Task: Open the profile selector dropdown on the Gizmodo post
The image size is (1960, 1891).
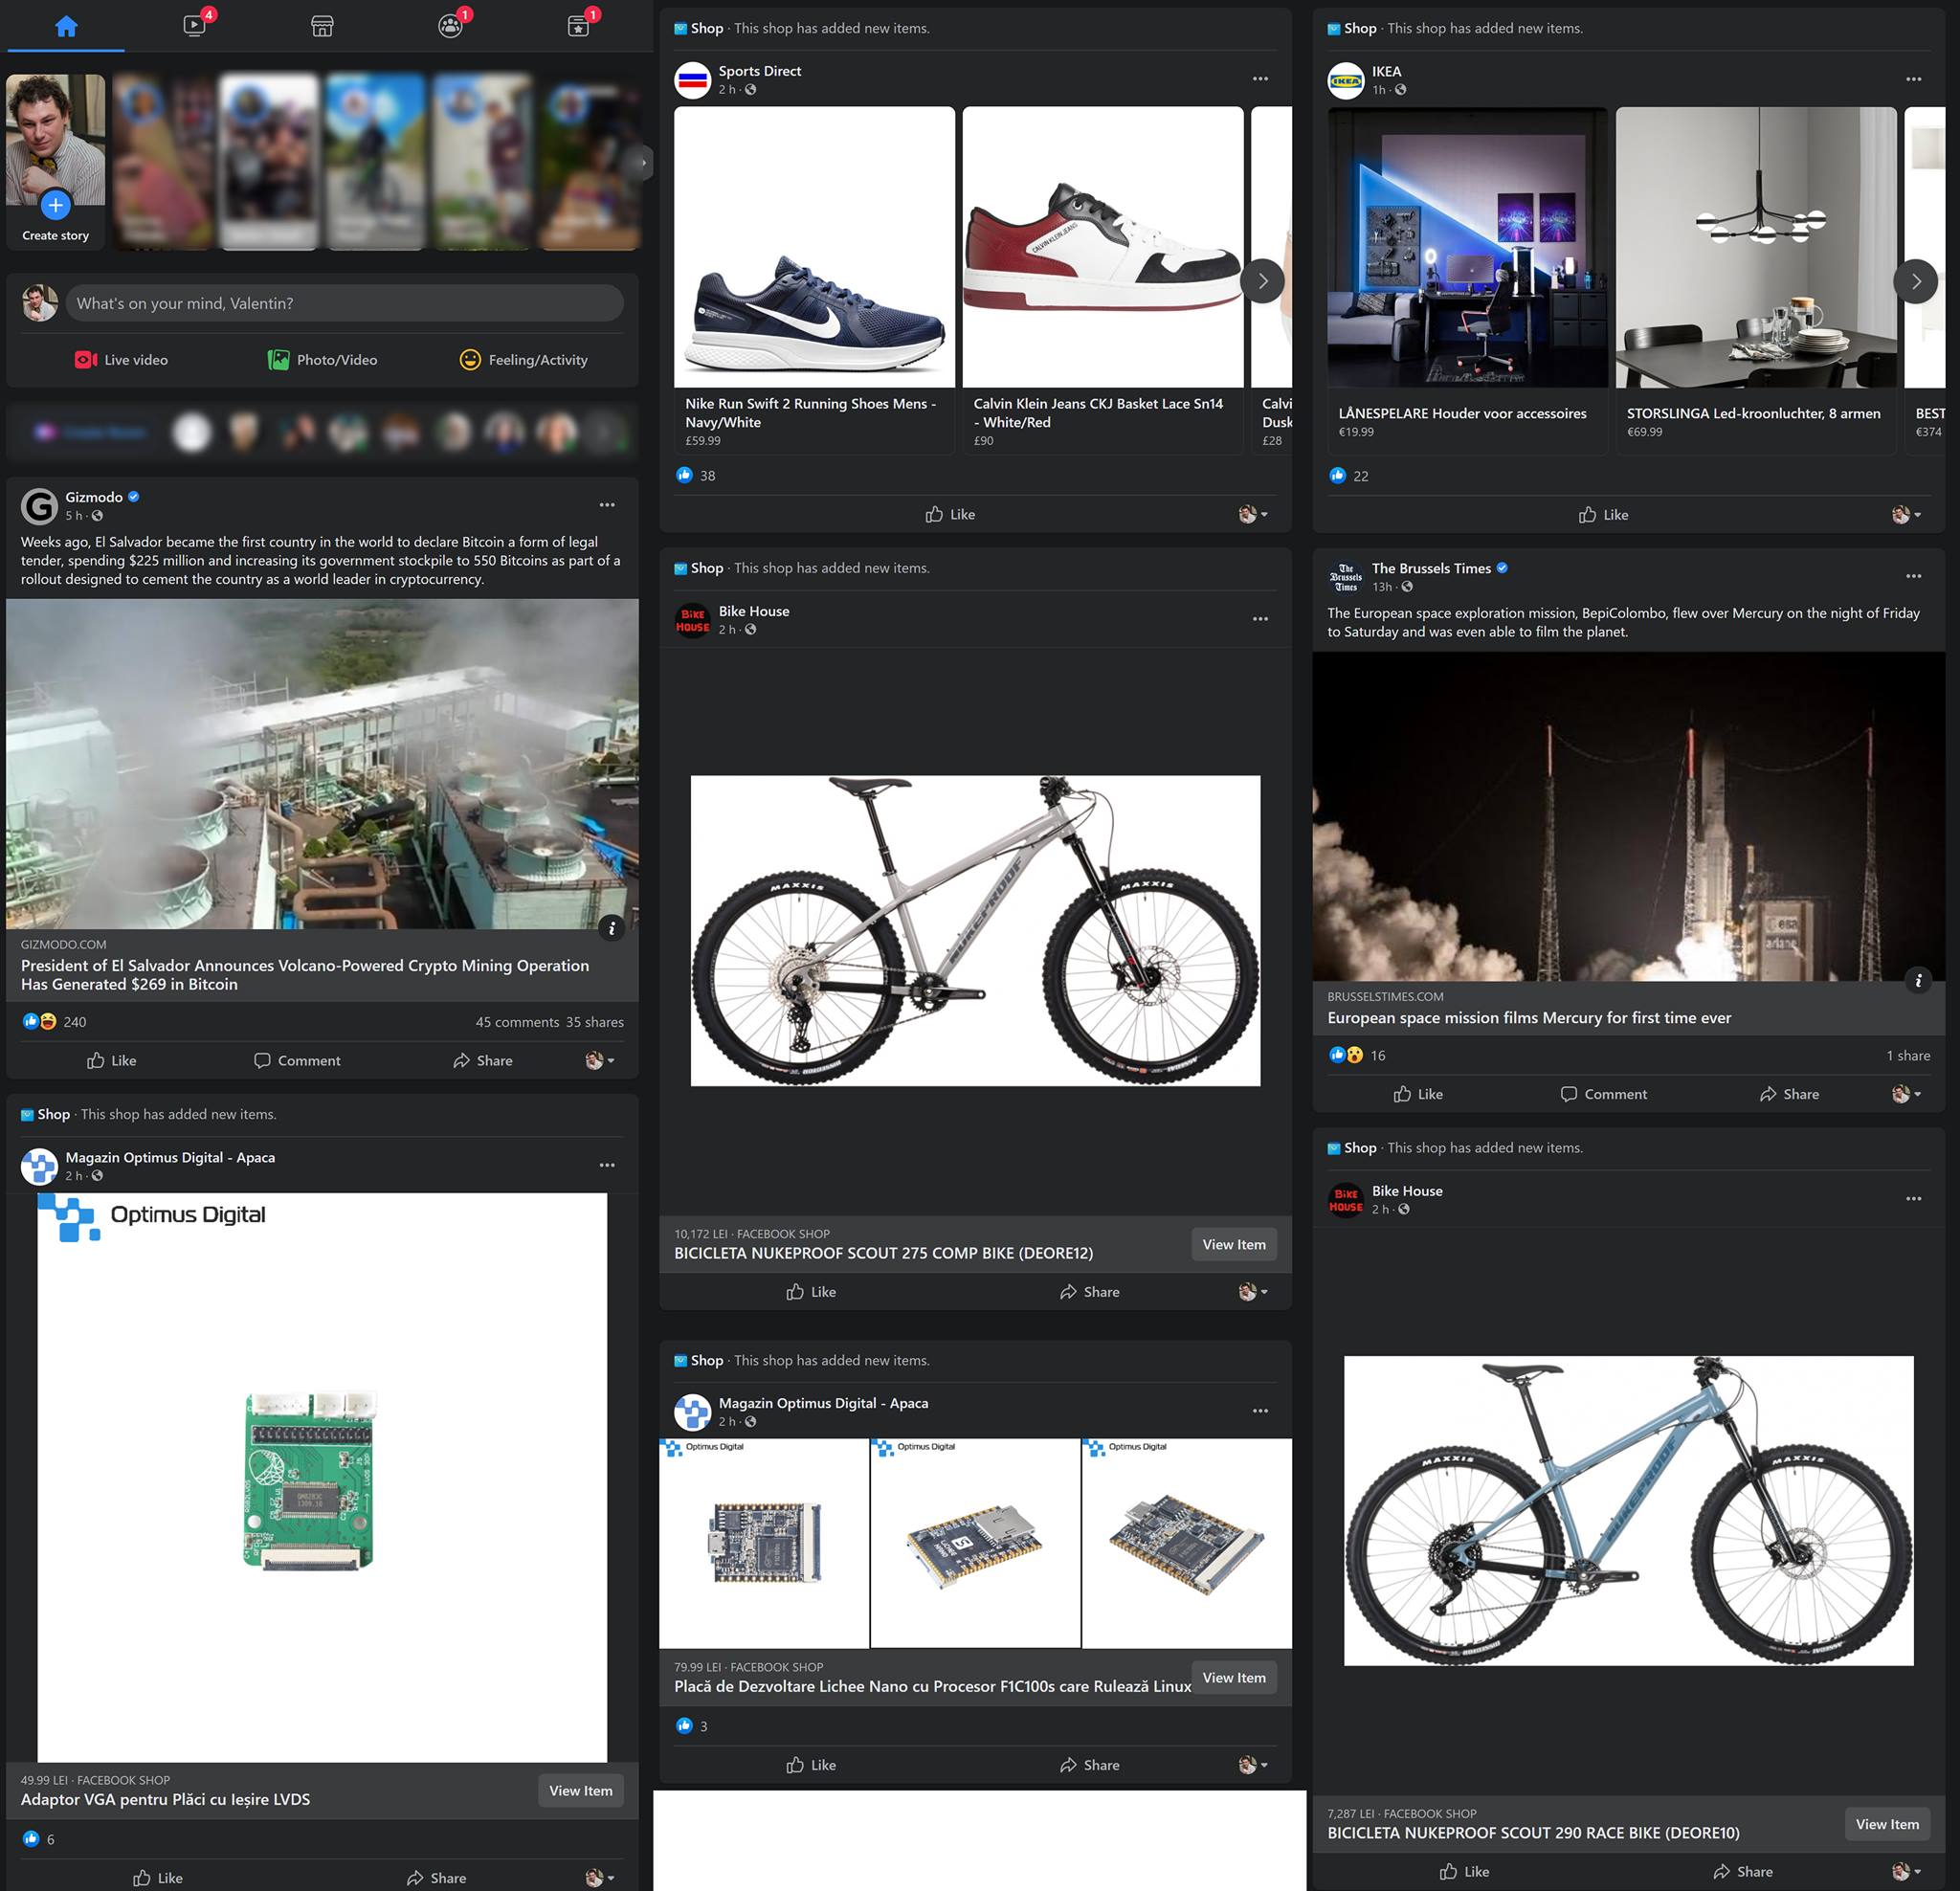Action: pos(600,1060)
